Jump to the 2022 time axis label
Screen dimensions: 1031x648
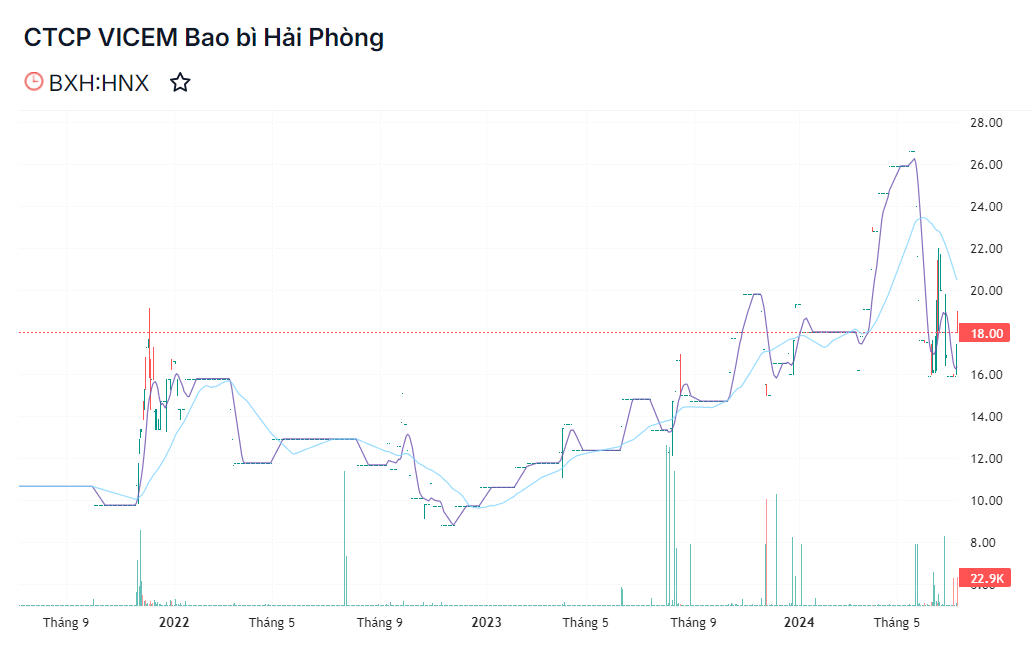(174, 623)
